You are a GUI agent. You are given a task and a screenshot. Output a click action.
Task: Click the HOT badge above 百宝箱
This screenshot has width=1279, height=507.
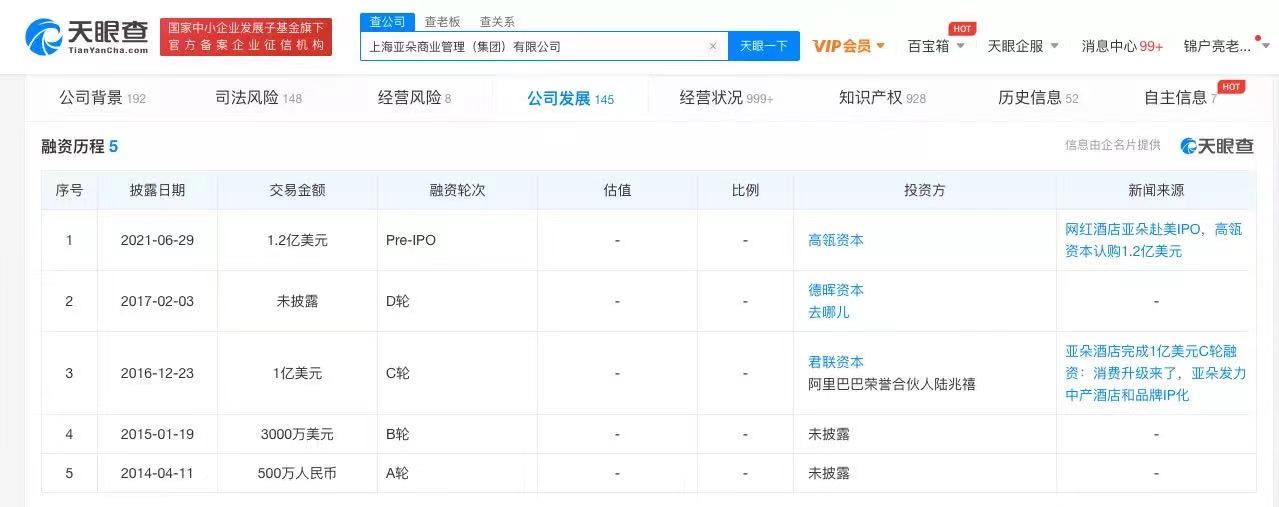pyautogui.click(x=962, y=28)
